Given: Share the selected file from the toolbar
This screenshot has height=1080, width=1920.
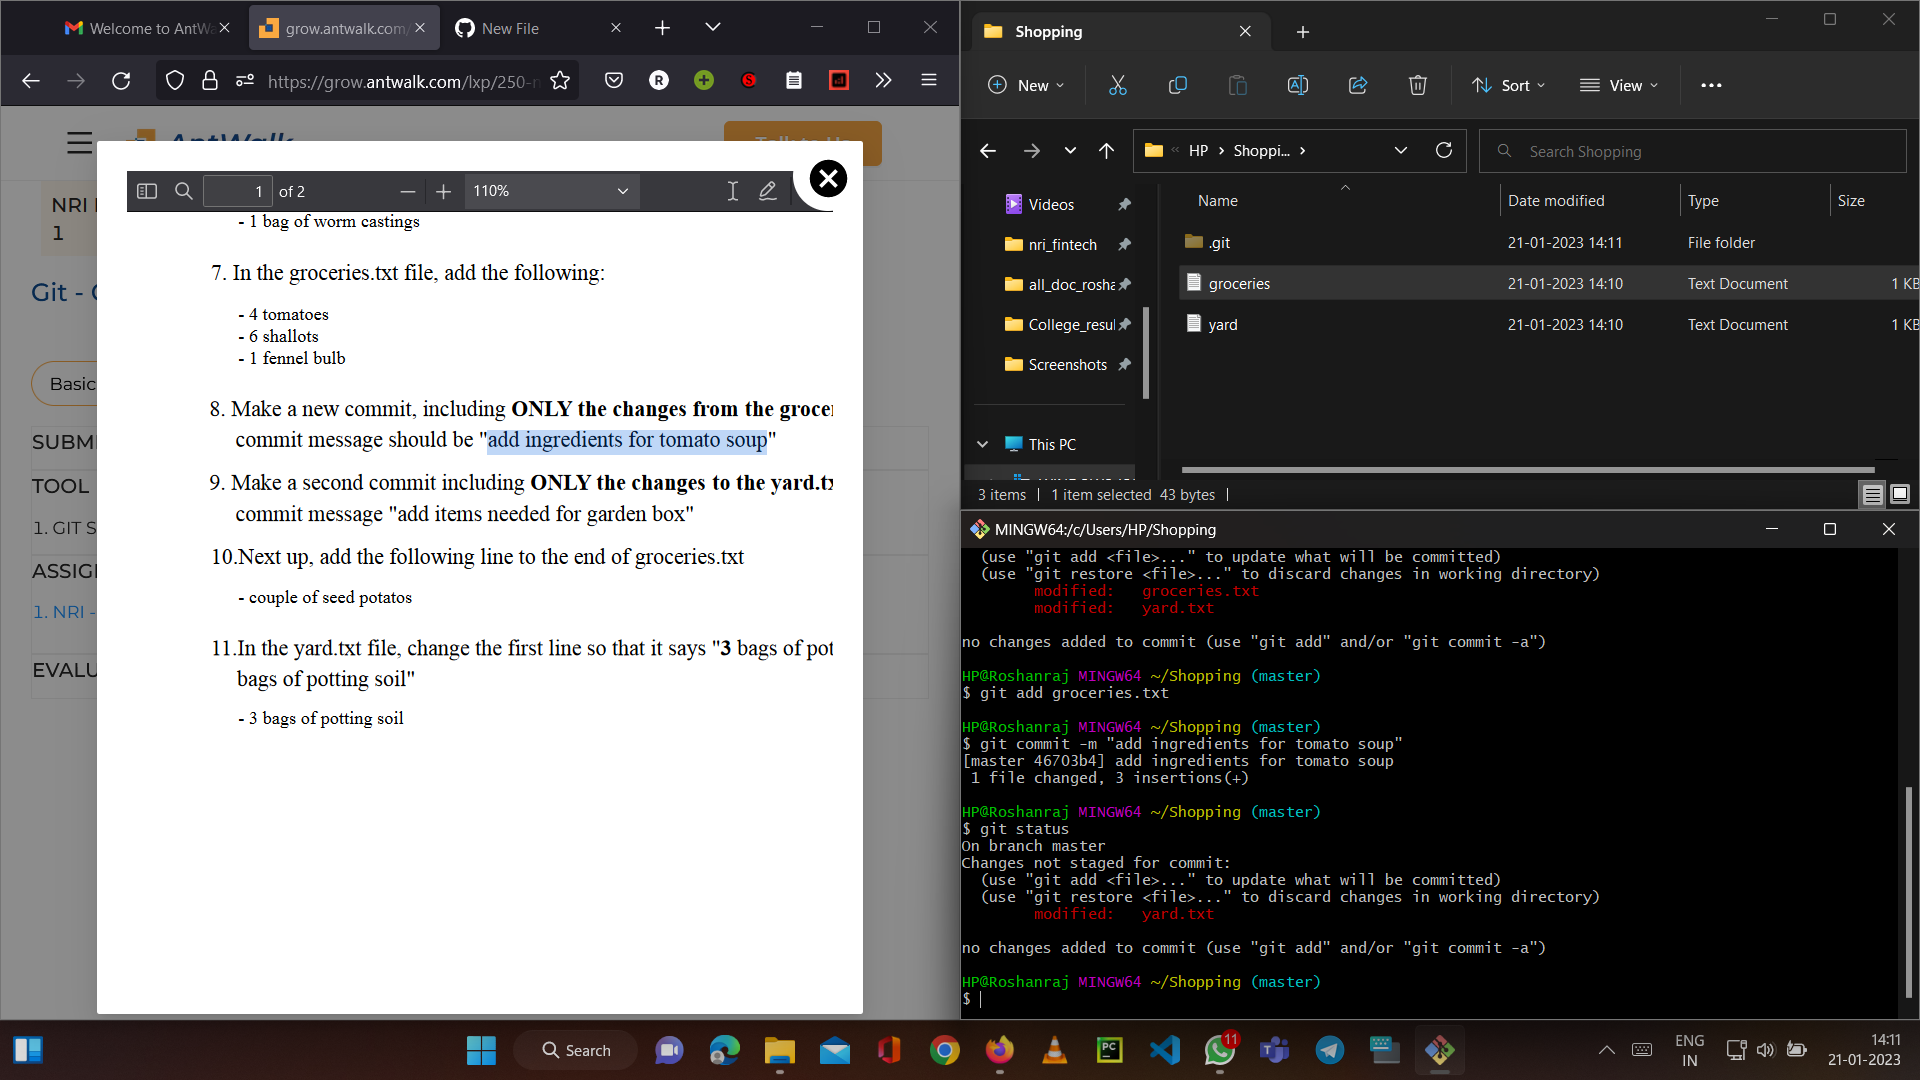Looking at the screenshot, I should [1357, 85].
